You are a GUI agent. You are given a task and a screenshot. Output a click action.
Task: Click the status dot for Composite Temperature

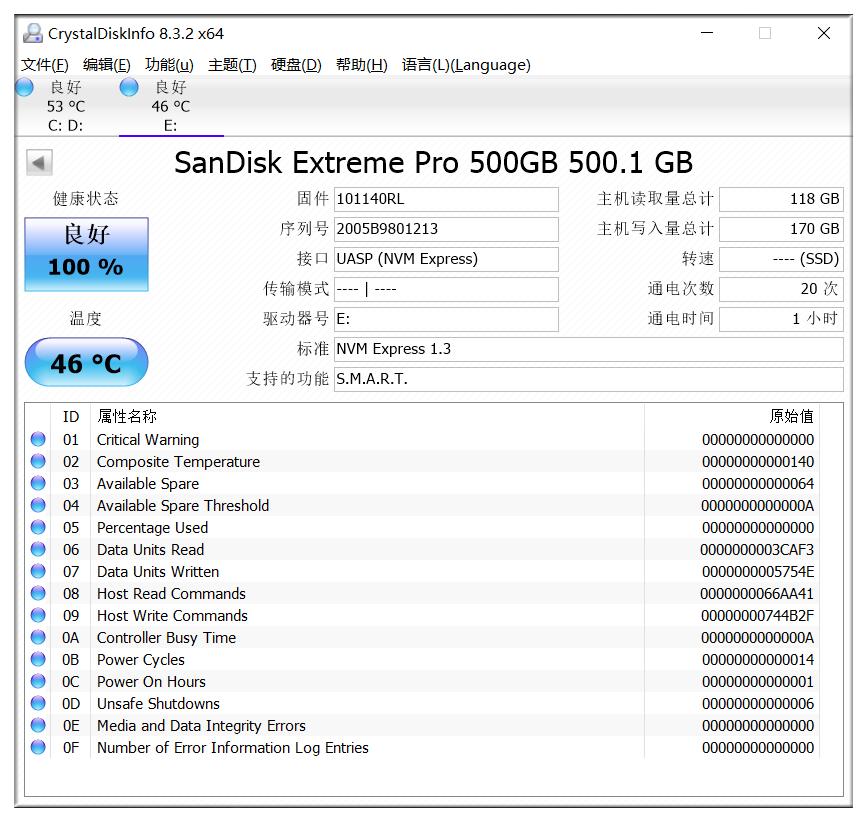click(x=38, y=461)
